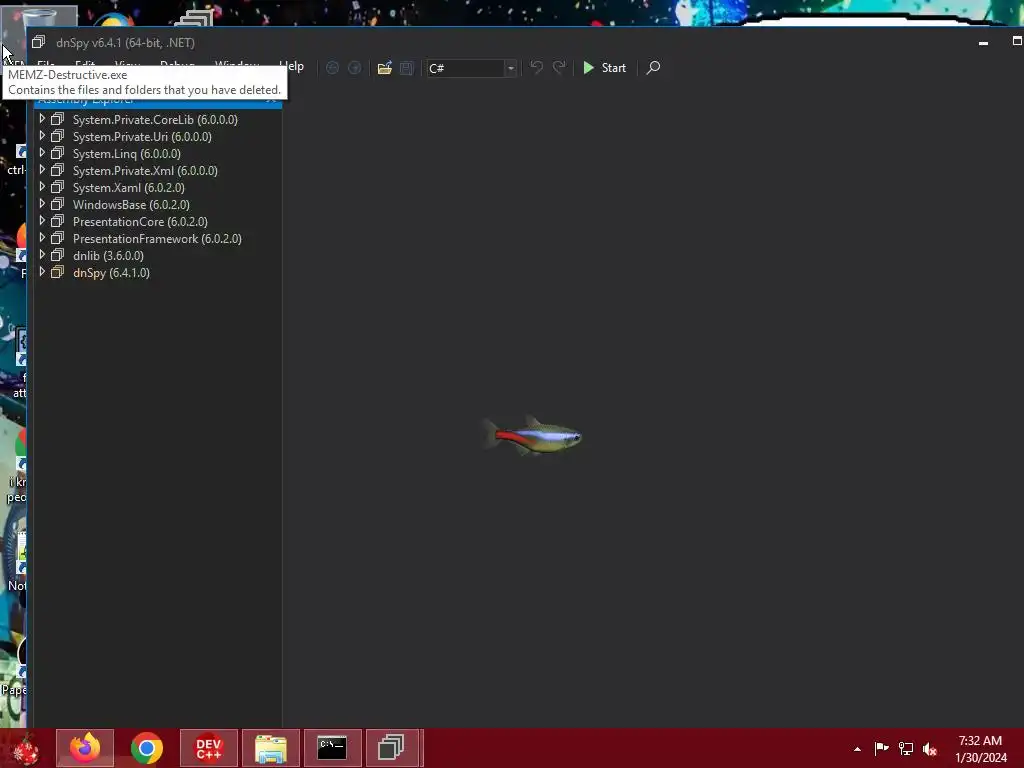
Task: Click the assembly icon beside System.Private.Uri
Action: (x=57, y=136)
